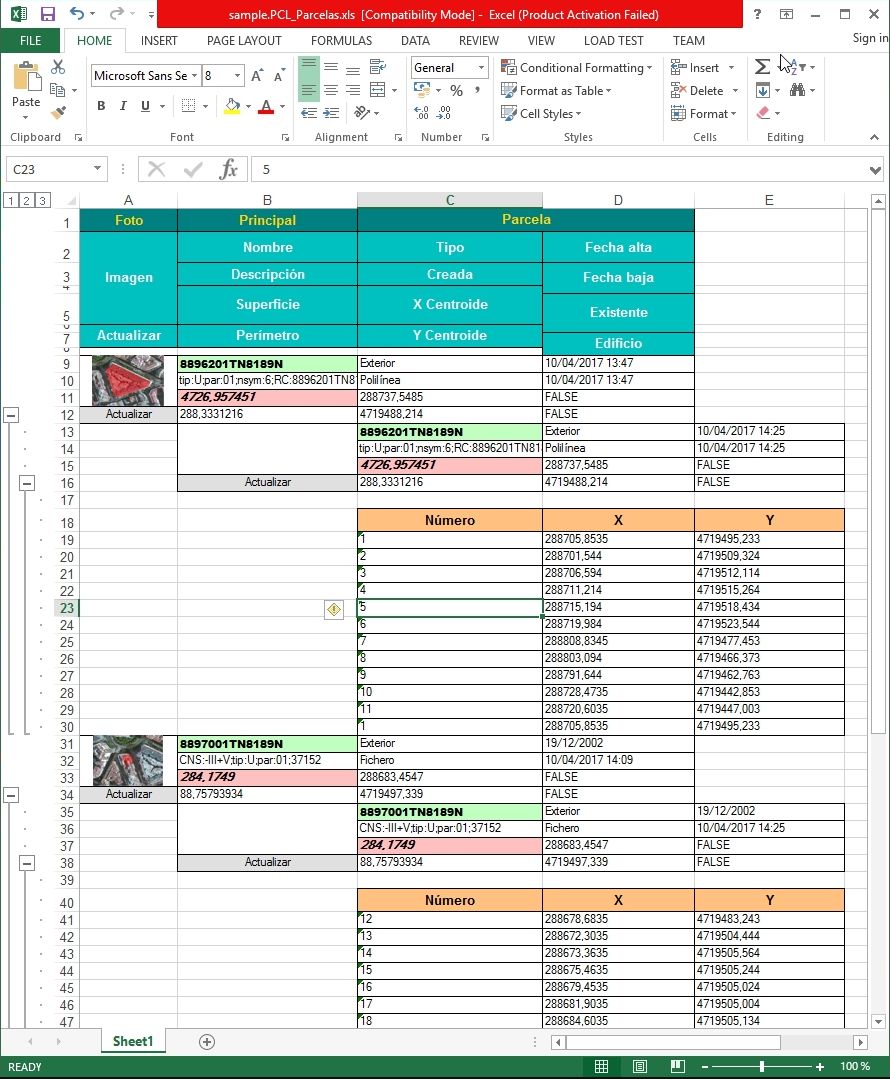Add a new sheet with the plus button

[x=206, y=1042]
